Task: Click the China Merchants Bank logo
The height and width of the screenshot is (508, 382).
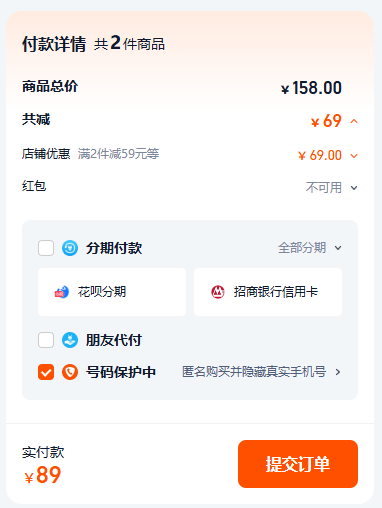Action: (218, 292)
